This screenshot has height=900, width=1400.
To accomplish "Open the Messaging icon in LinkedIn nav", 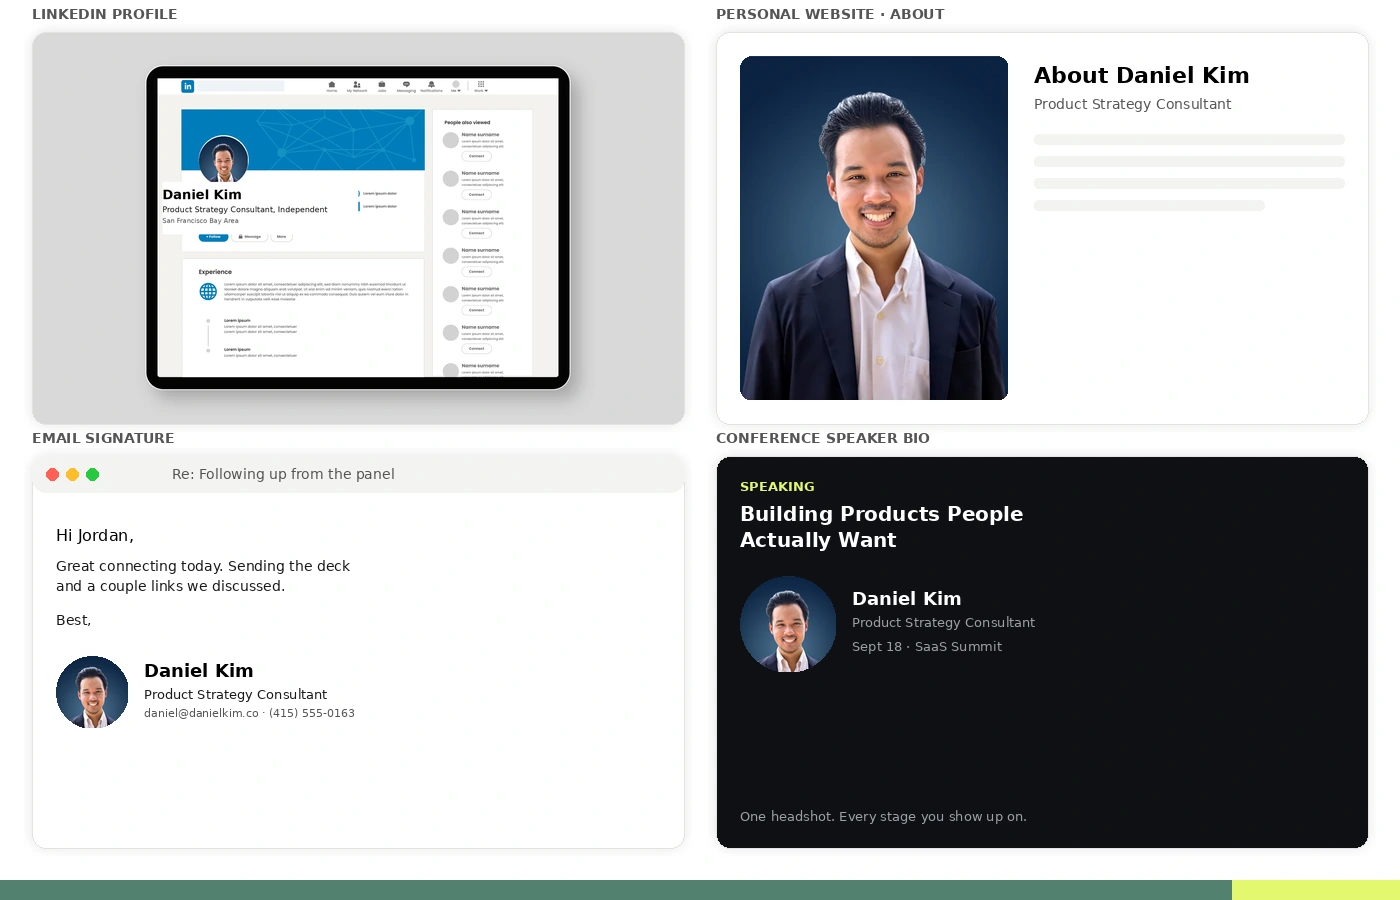I will 406,87.
